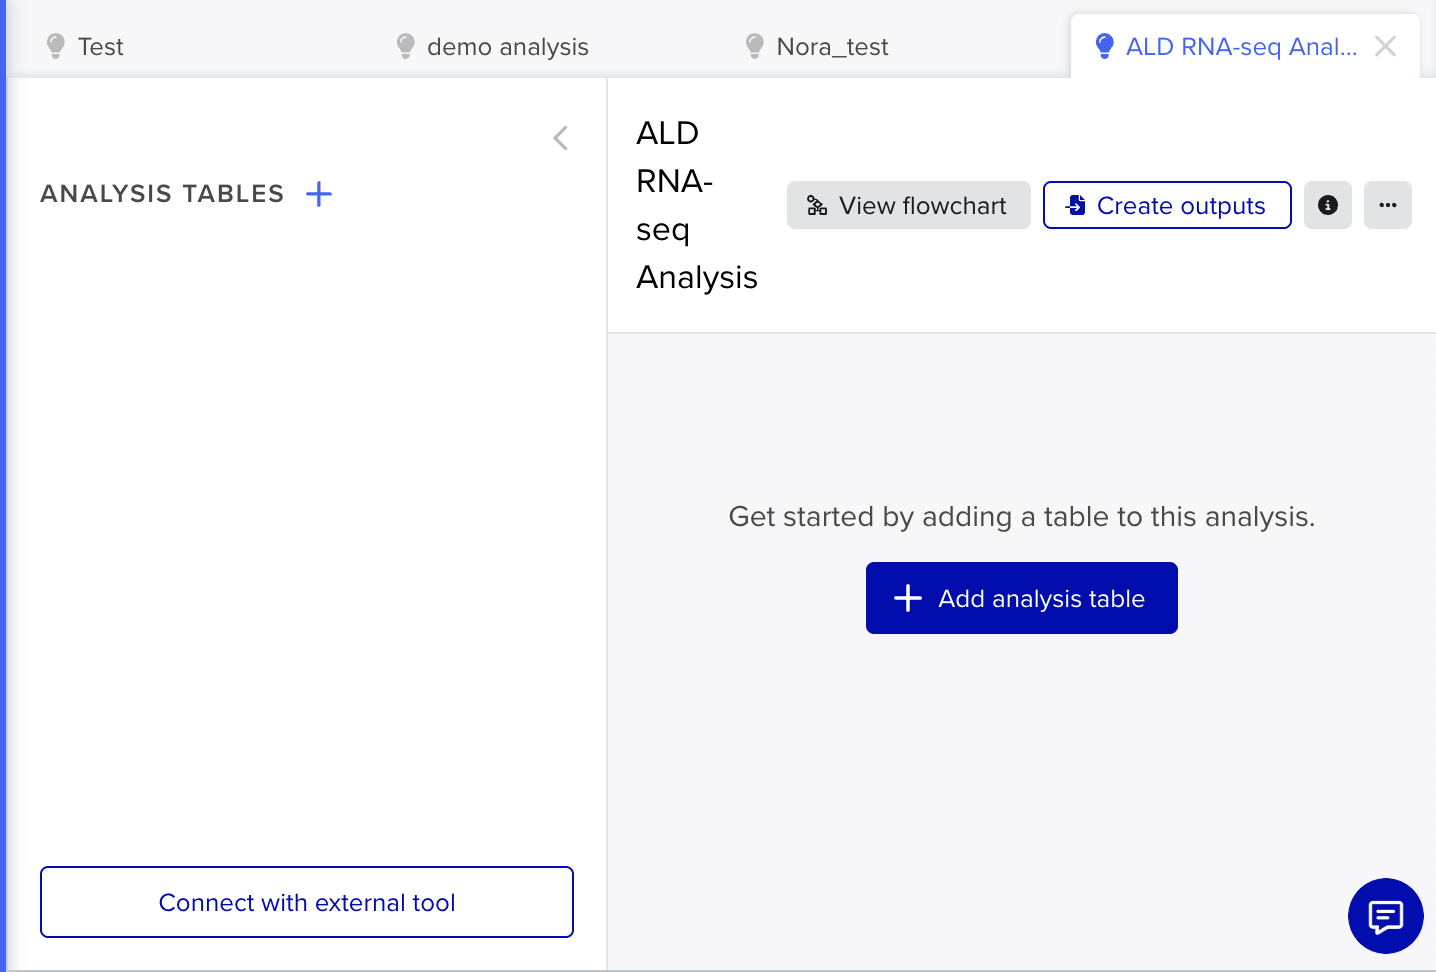Click the ALD RNA-seq Analysis title text

tap(696, 205)
